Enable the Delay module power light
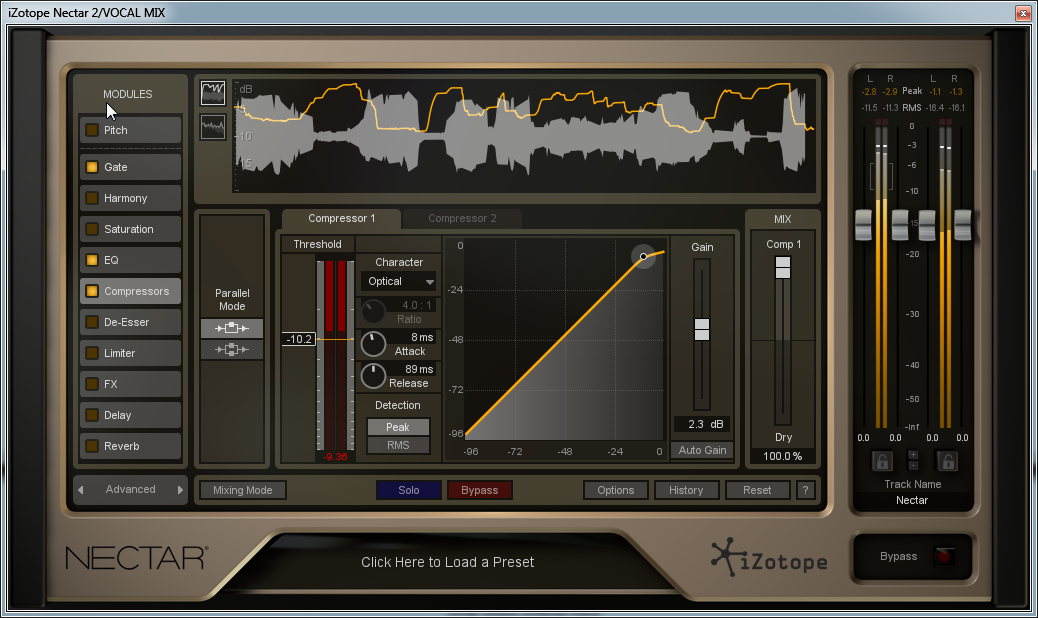 click(92, 415)
